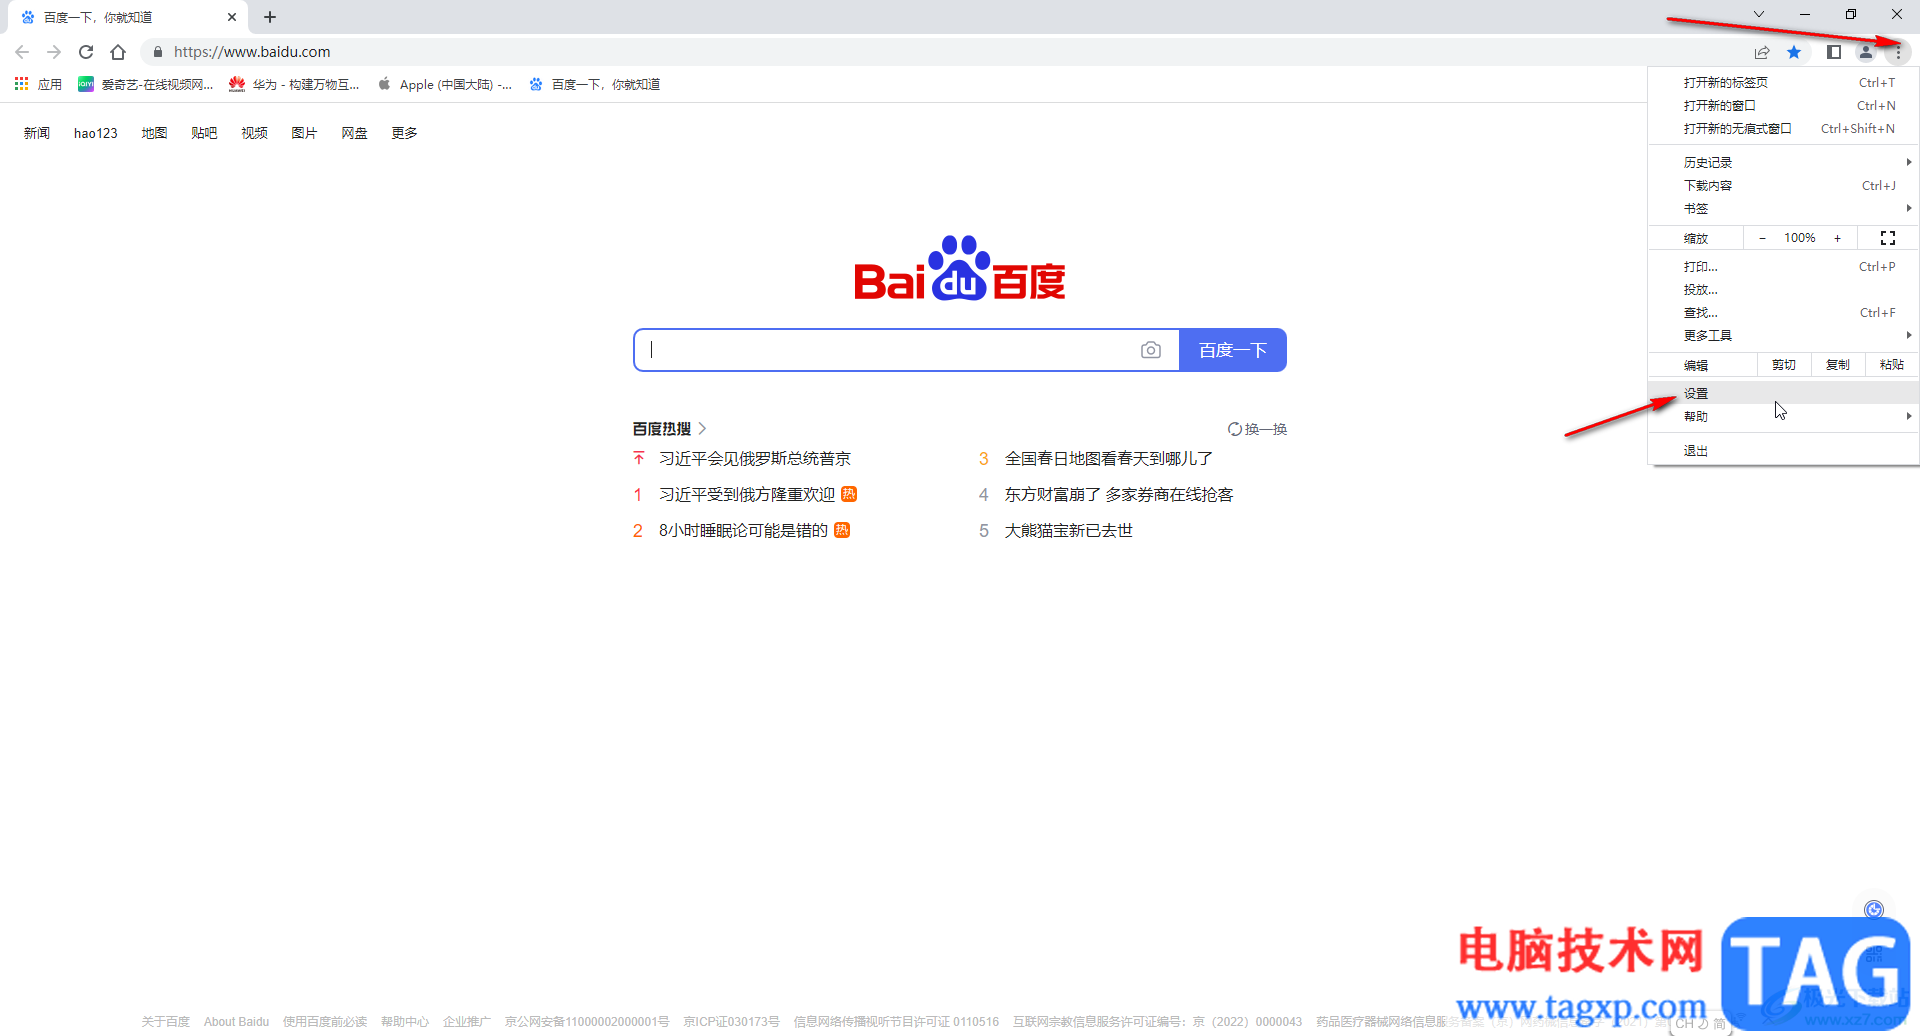Toggle the bookmark star icon
The image size is (1920, 1036).
1794,52
